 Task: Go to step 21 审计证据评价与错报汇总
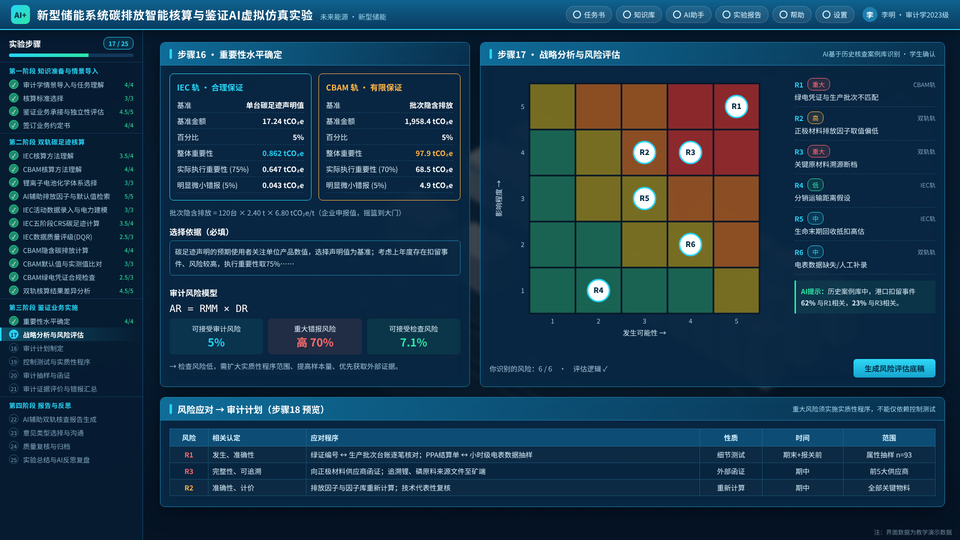pyautogui.click(x=71, y=389)
